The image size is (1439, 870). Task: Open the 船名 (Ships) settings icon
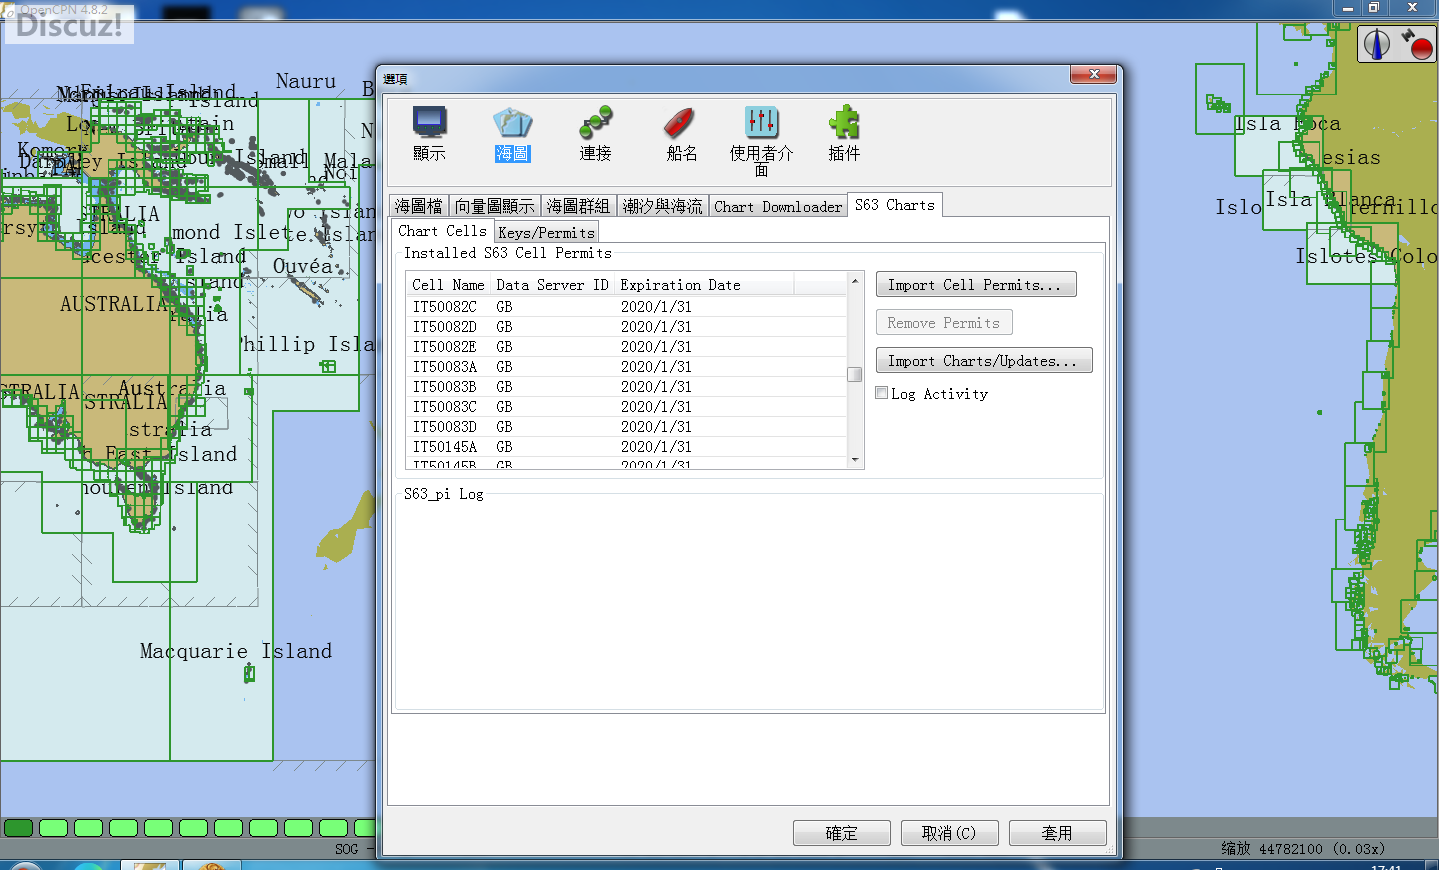pyautogui.click(x=681, y=133)
